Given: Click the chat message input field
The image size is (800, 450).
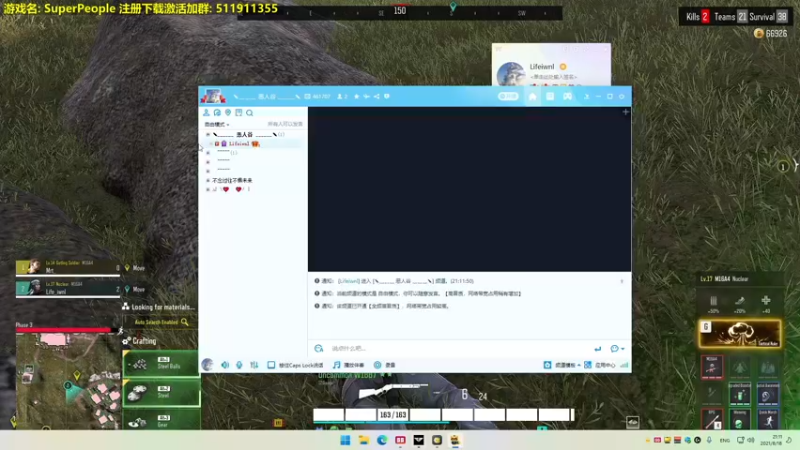Looking at the screenshot, I should coord(459,348).
